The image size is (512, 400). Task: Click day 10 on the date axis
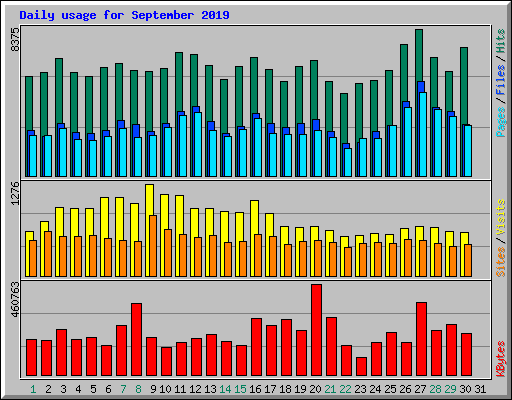pos(165,389)
